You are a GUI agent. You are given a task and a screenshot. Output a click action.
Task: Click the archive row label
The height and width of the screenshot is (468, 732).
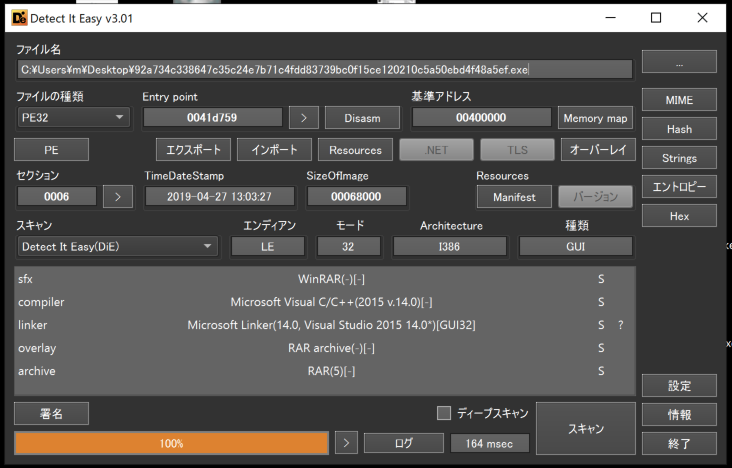pyautogui.click(x=36, y=371)
